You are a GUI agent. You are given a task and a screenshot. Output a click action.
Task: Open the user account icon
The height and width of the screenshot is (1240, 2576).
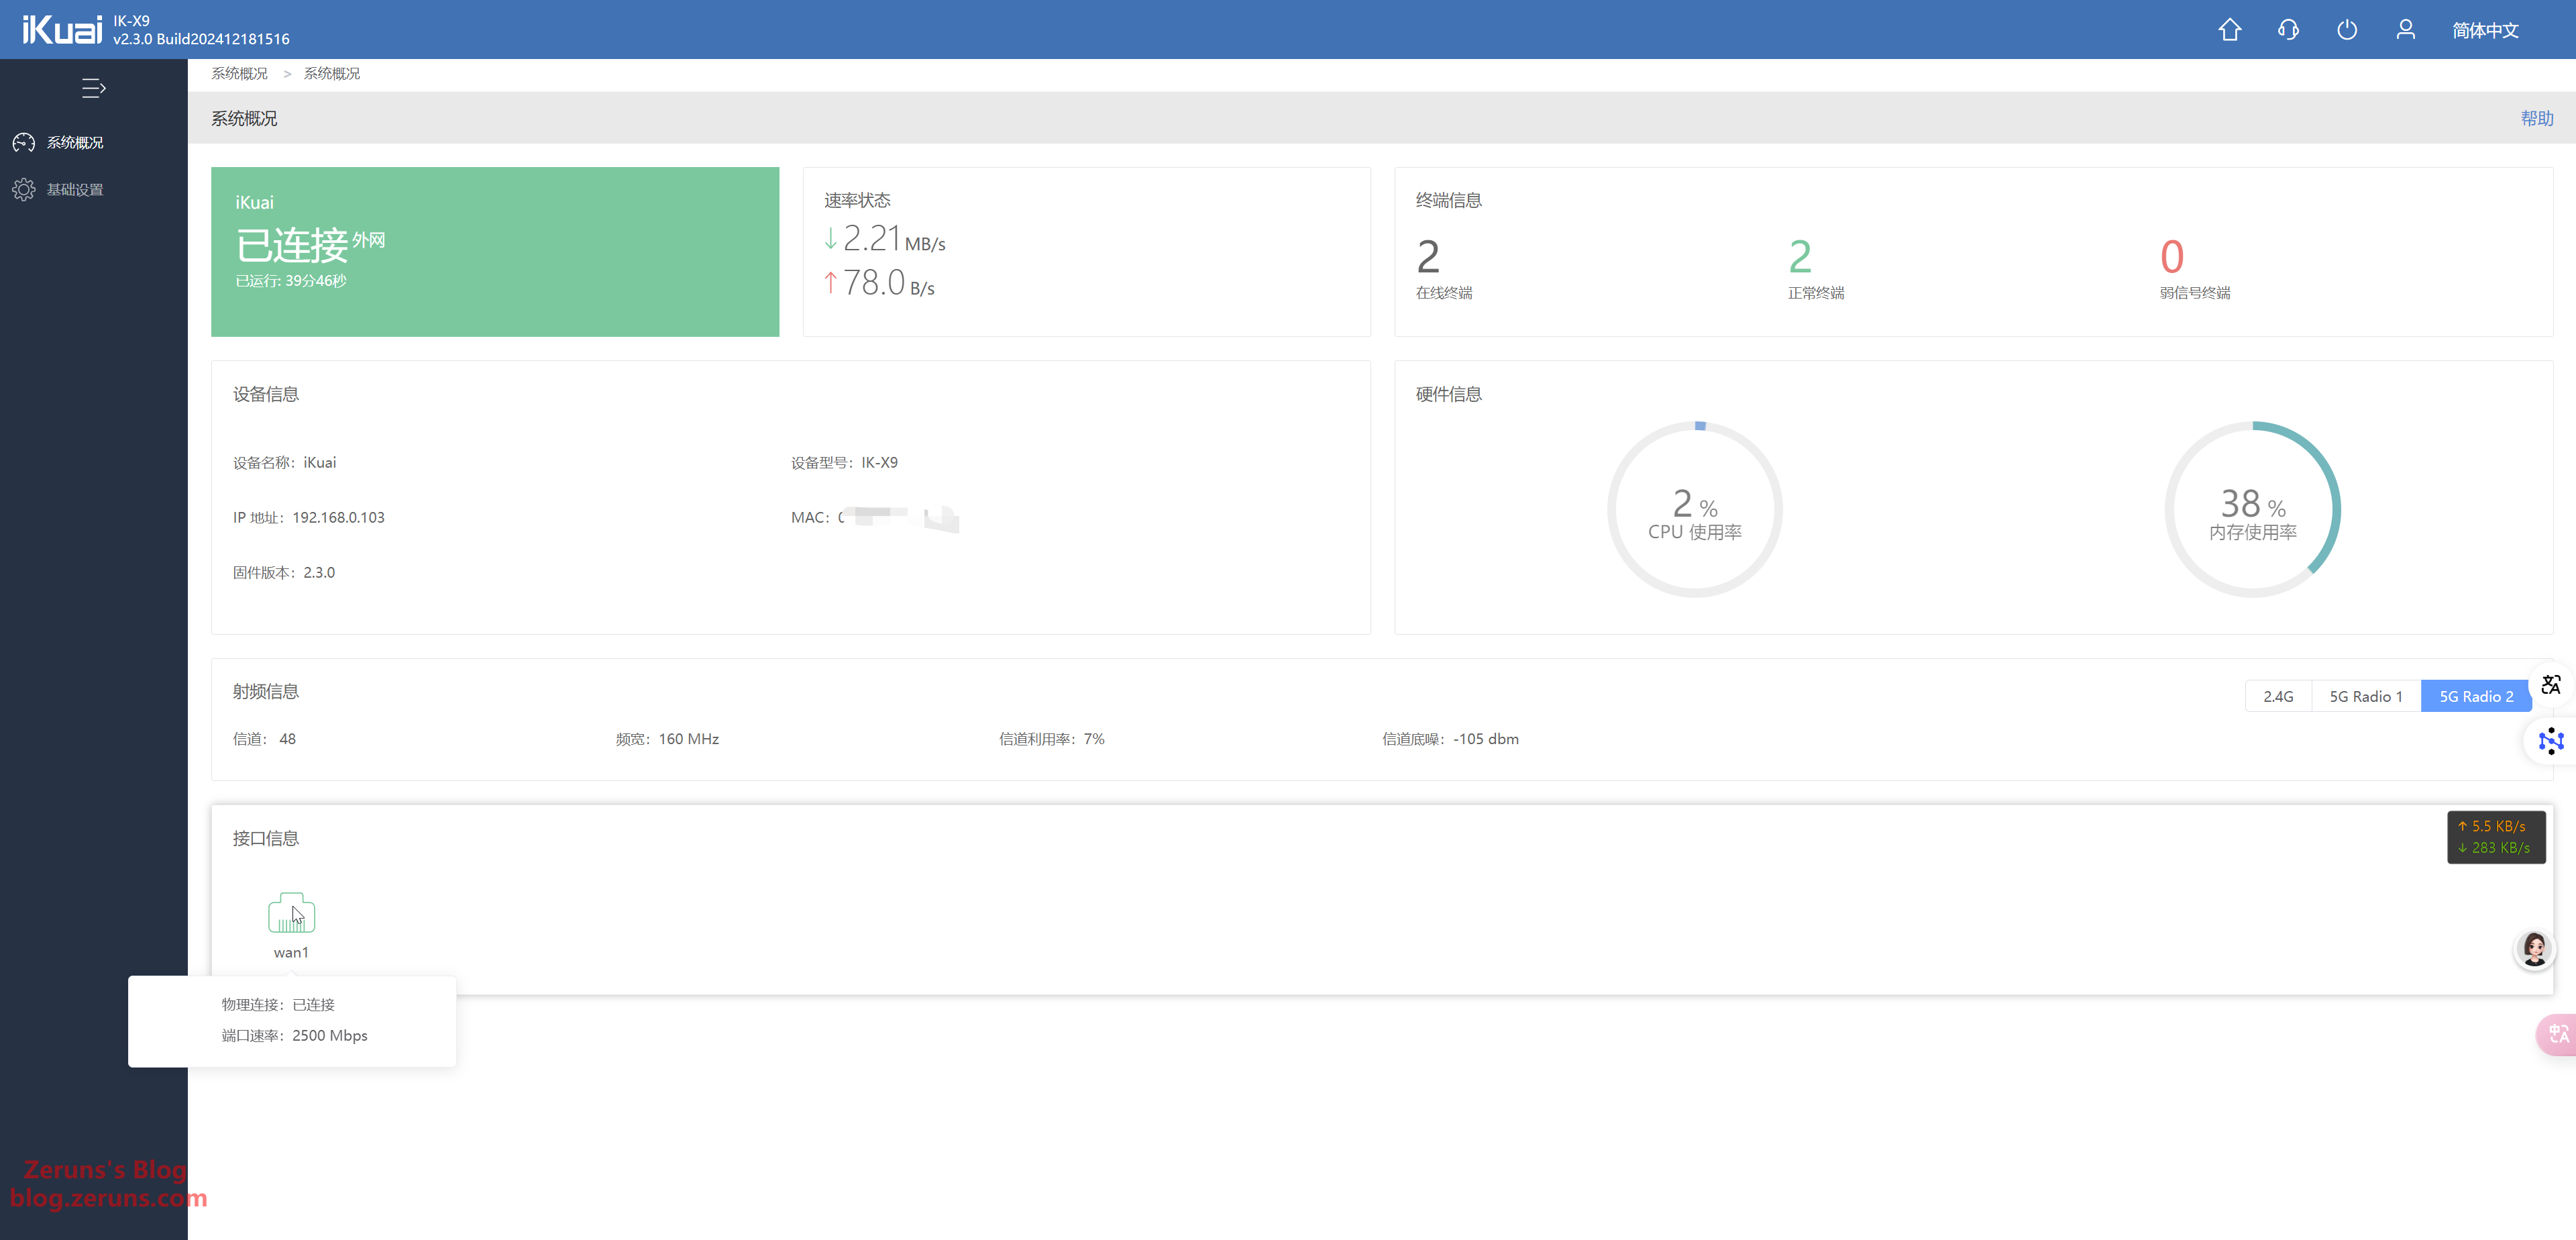[x=2405, y=30]
